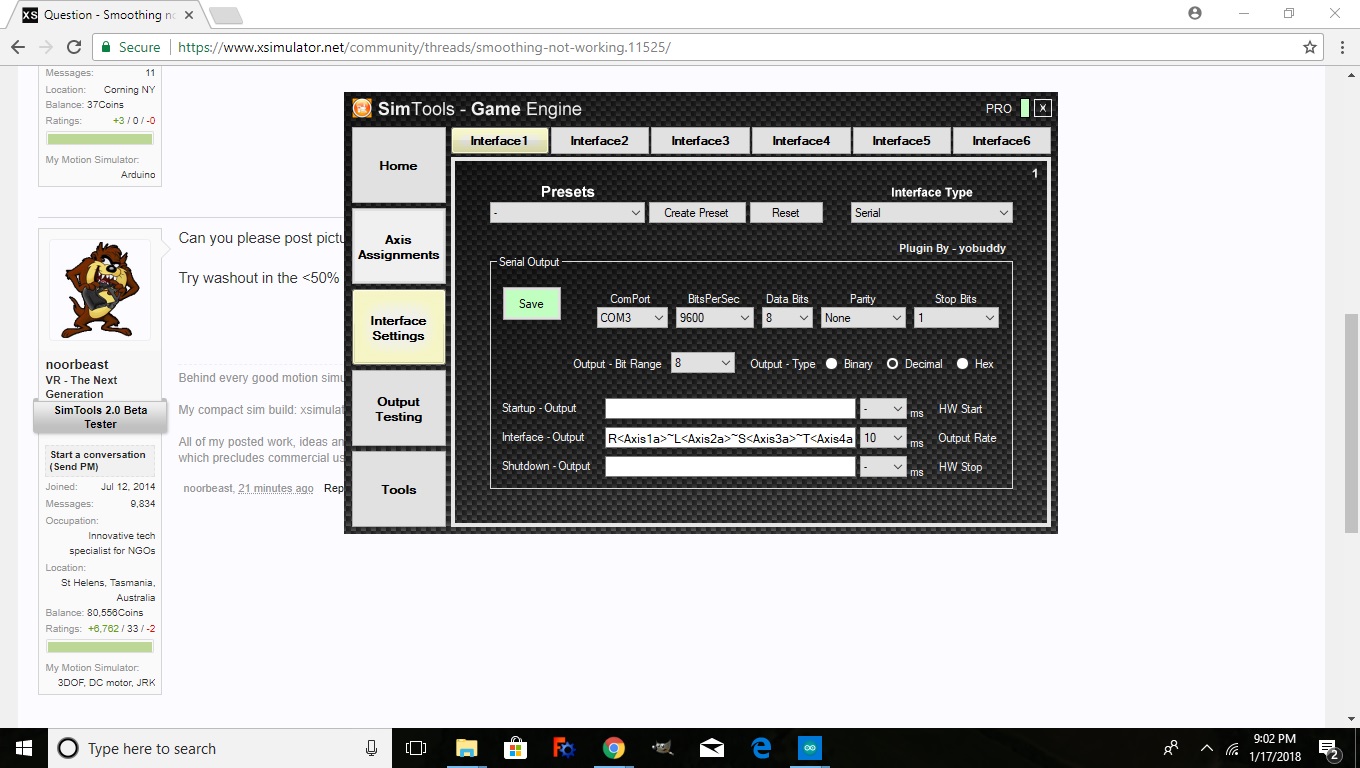Bookmark this page with star icon
Viewport: 1360px width, 768px height.
click(x=1310, y=47)
